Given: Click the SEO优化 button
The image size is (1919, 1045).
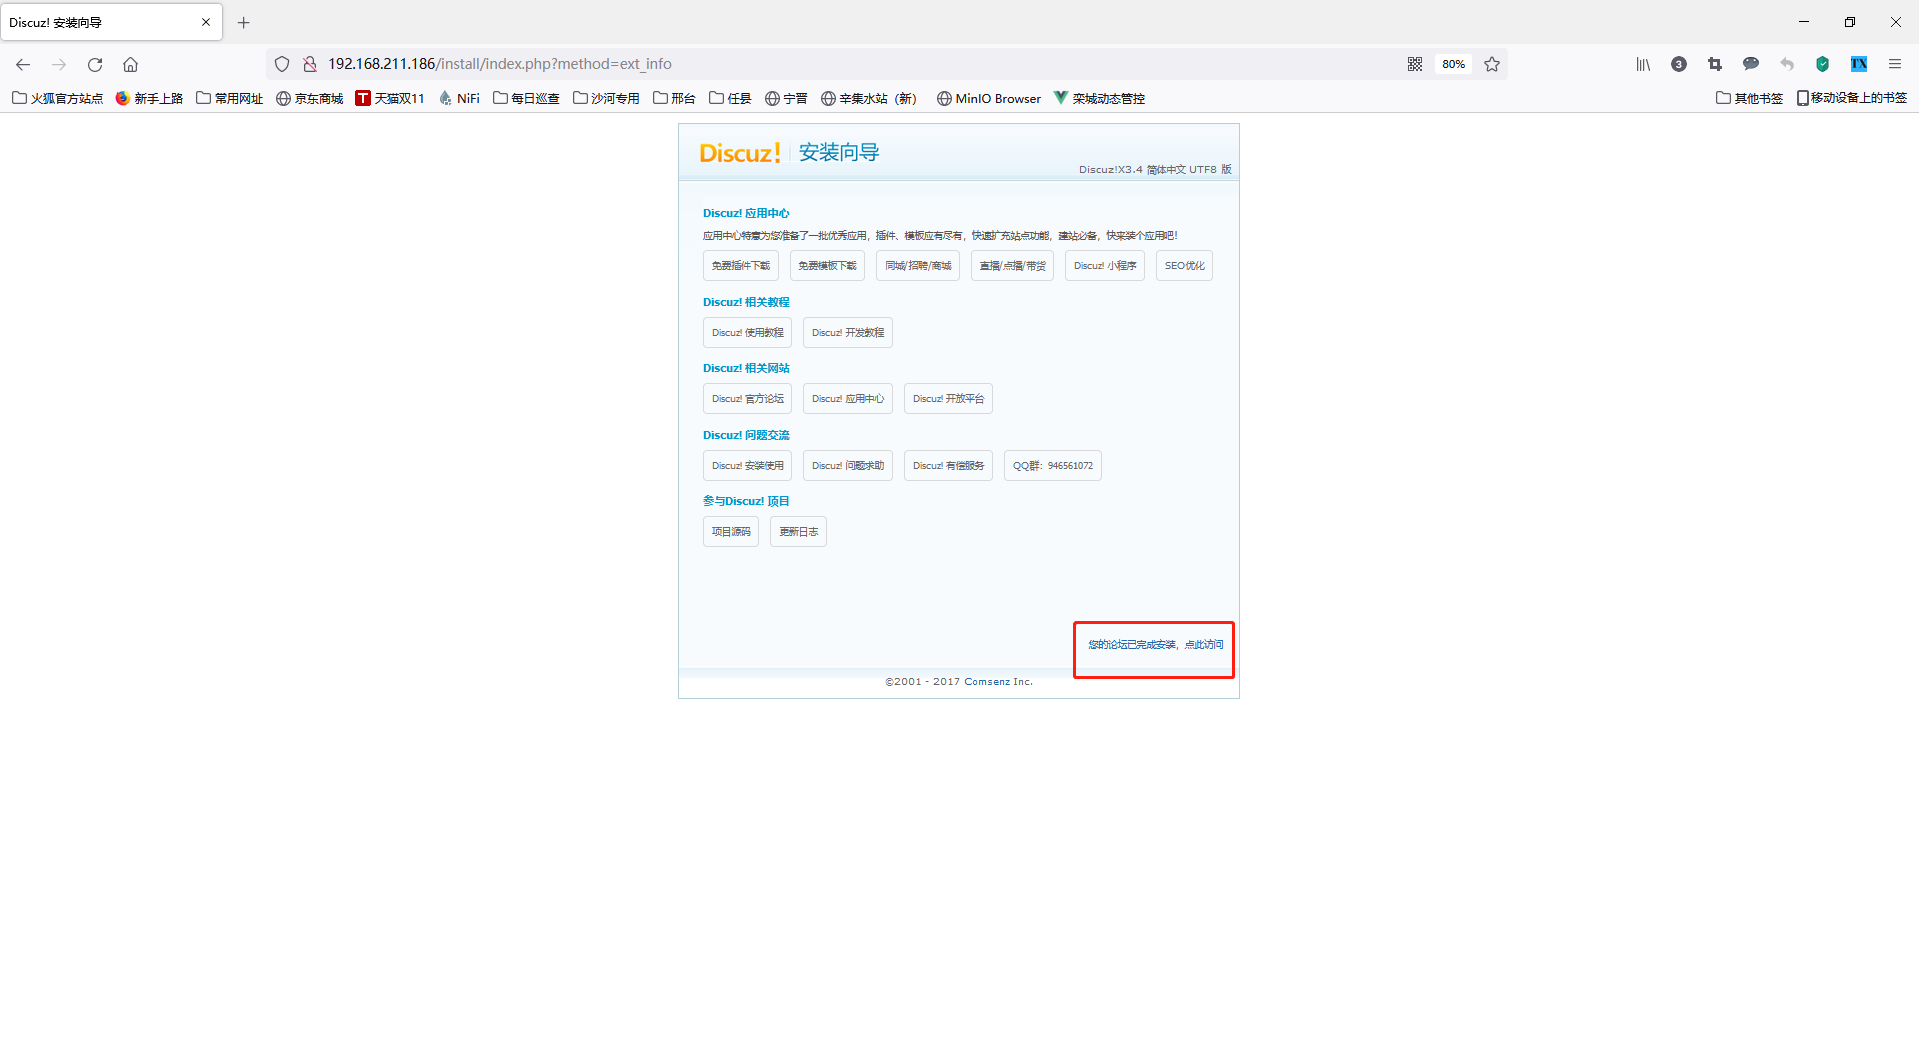Looking at the screenshot, I should coord(1184,266).
